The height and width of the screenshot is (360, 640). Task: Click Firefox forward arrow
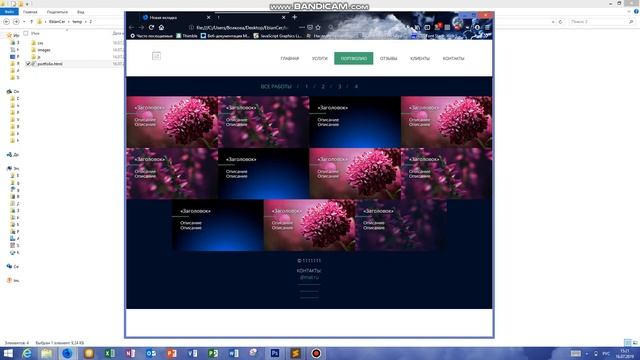141,27
